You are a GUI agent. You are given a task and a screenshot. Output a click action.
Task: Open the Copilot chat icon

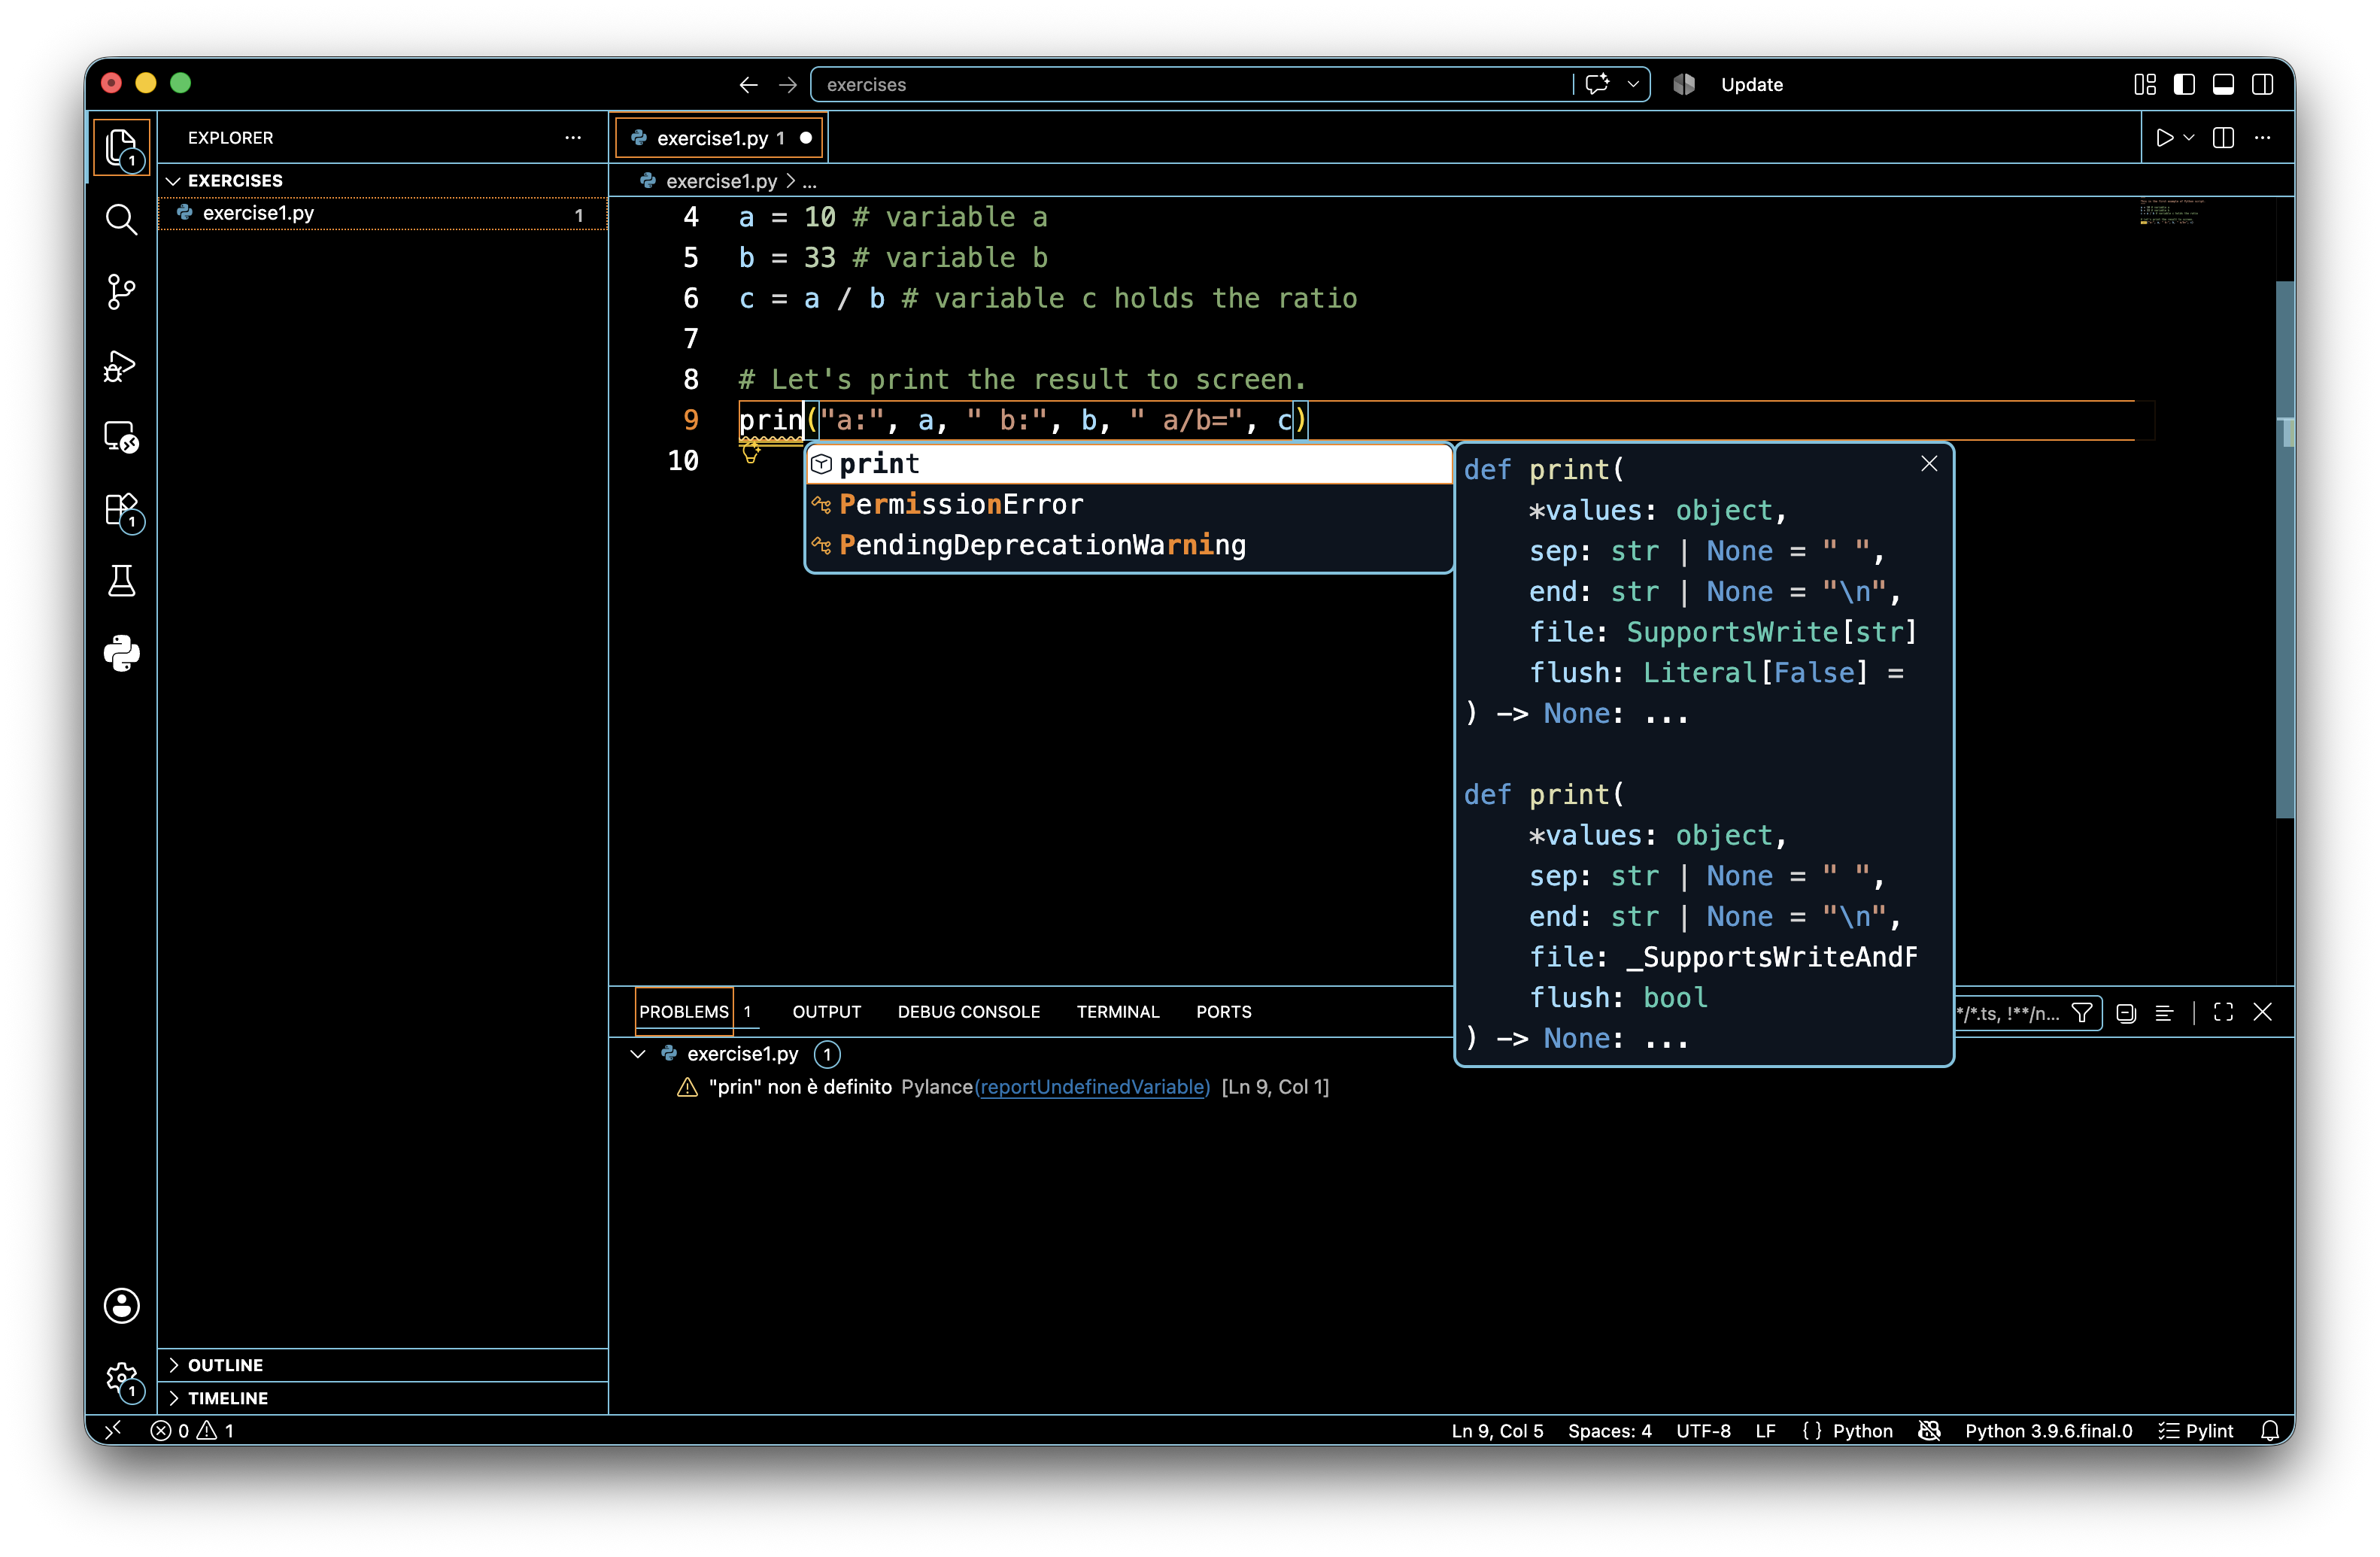1598,84
